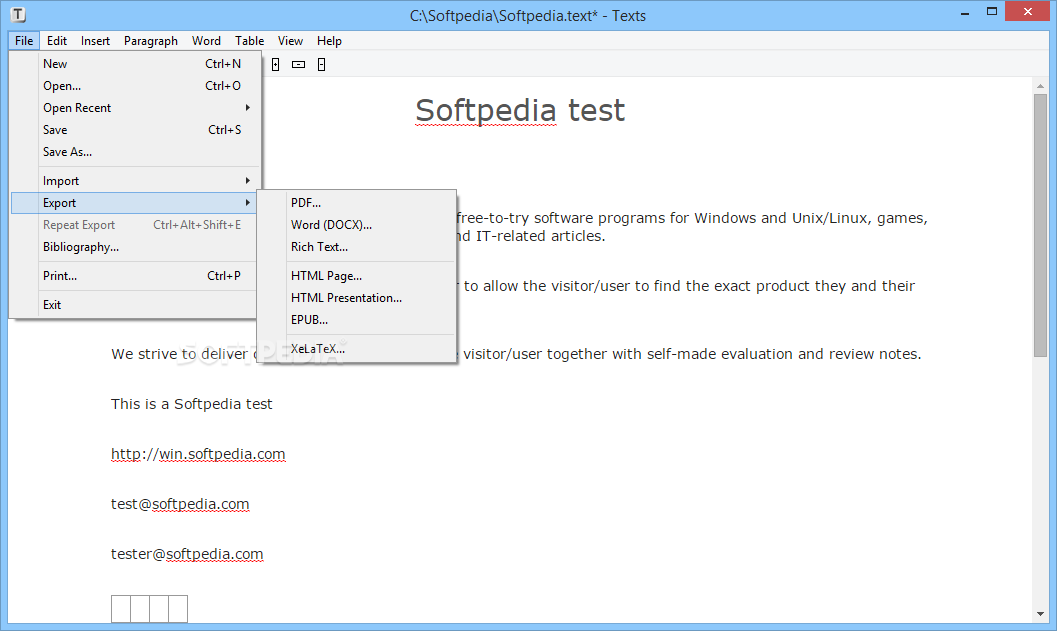Screen dimensions: 1057x631
Task: Close the File menu via File menu item
Action: coord(24,40)
